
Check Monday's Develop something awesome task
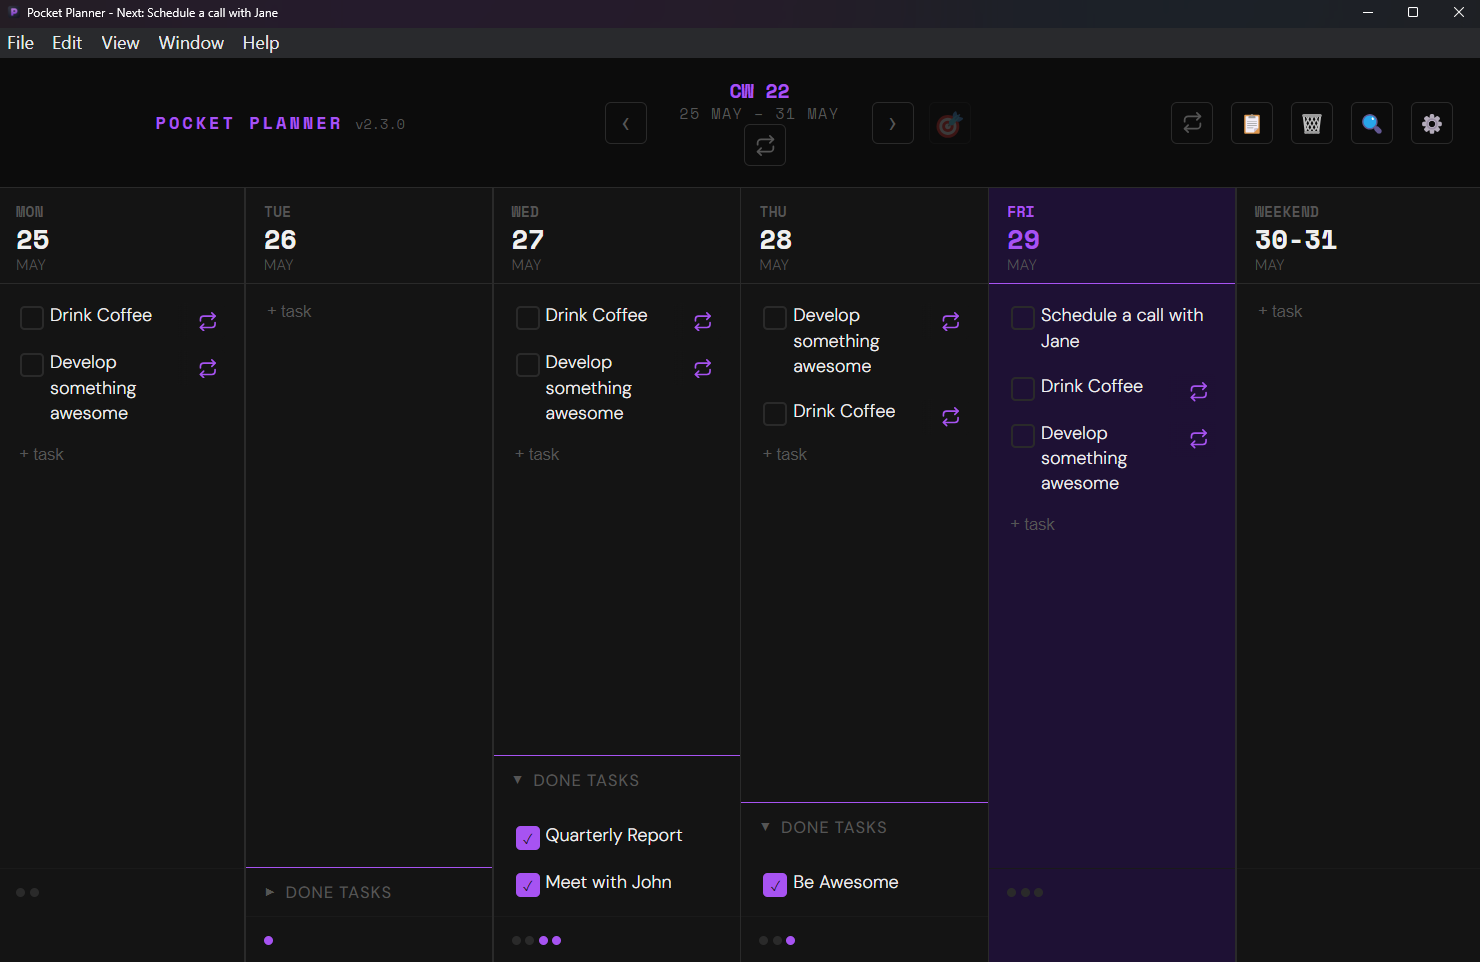(32, 365)
